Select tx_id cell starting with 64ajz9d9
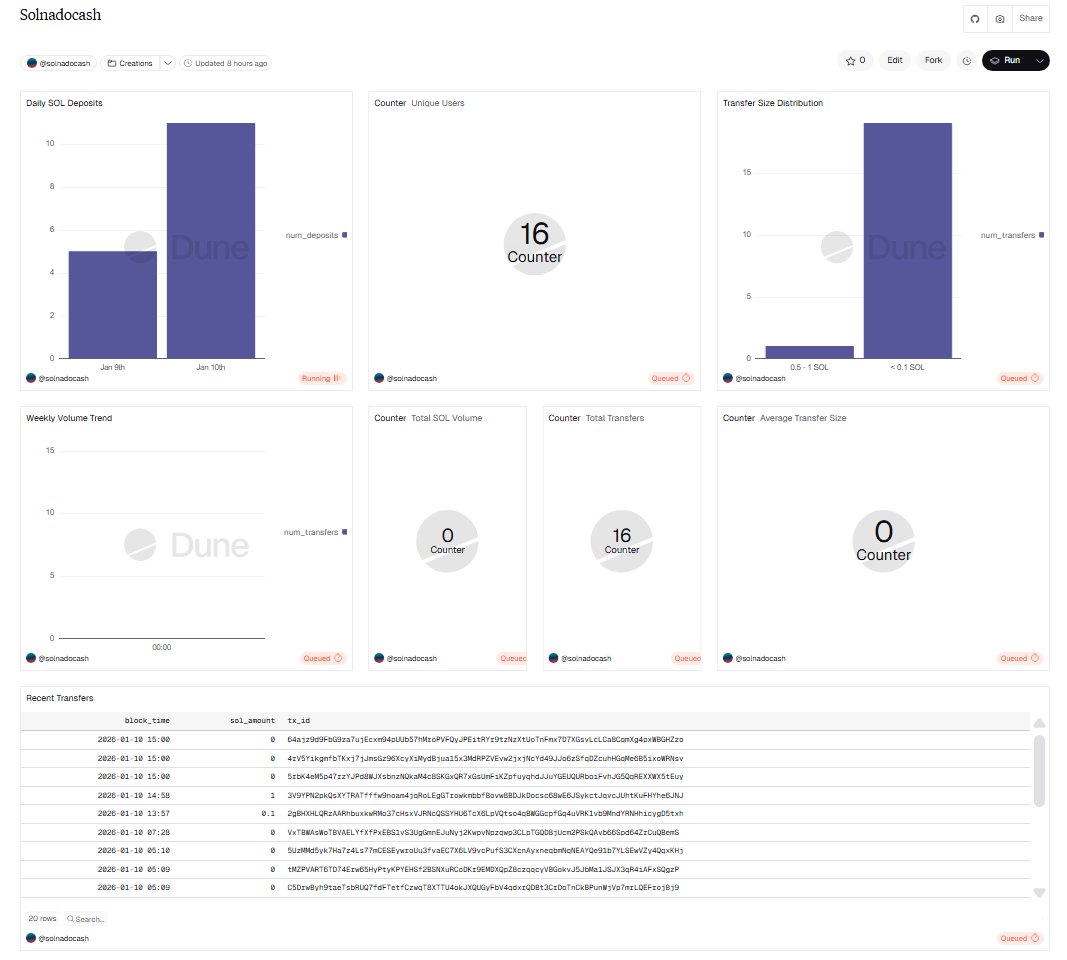Screen dimensions: 1067x960 (x=485, y=740)
